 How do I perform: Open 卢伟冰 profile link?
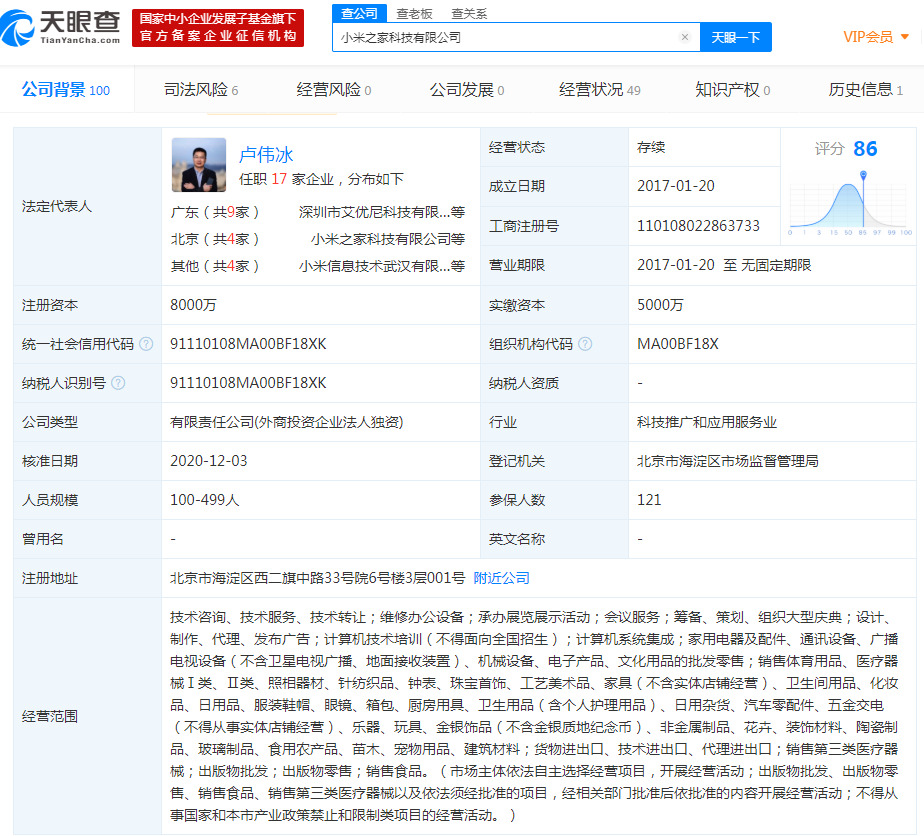click(x=266, y=154)
